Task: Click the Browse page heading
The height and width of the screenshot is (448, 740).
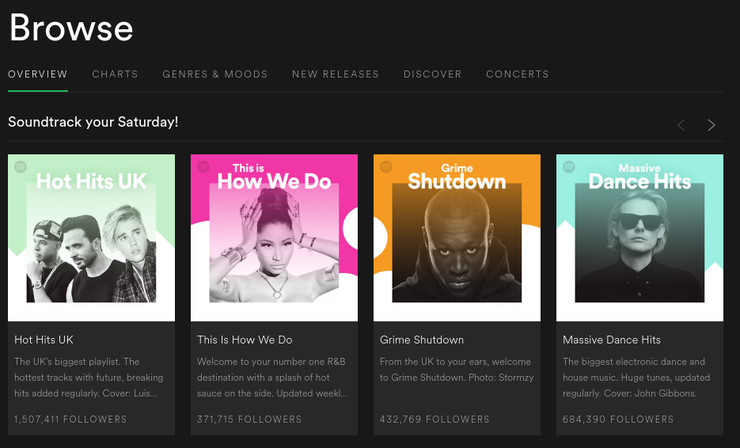Action: [x=71, y=27]
